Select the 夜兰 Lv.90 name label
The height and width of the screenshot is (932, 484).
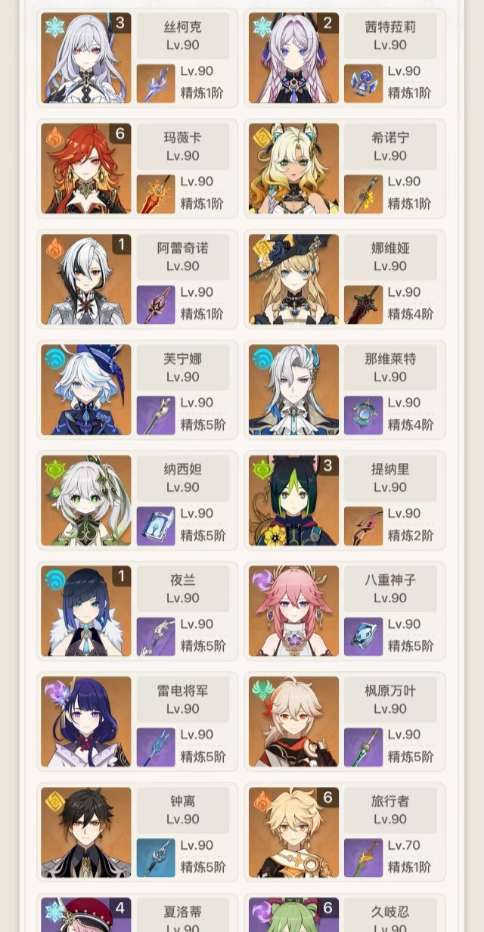point(183,588)
